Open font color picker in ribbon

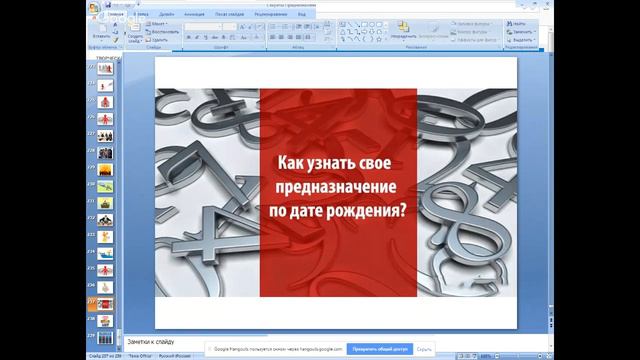257,37
